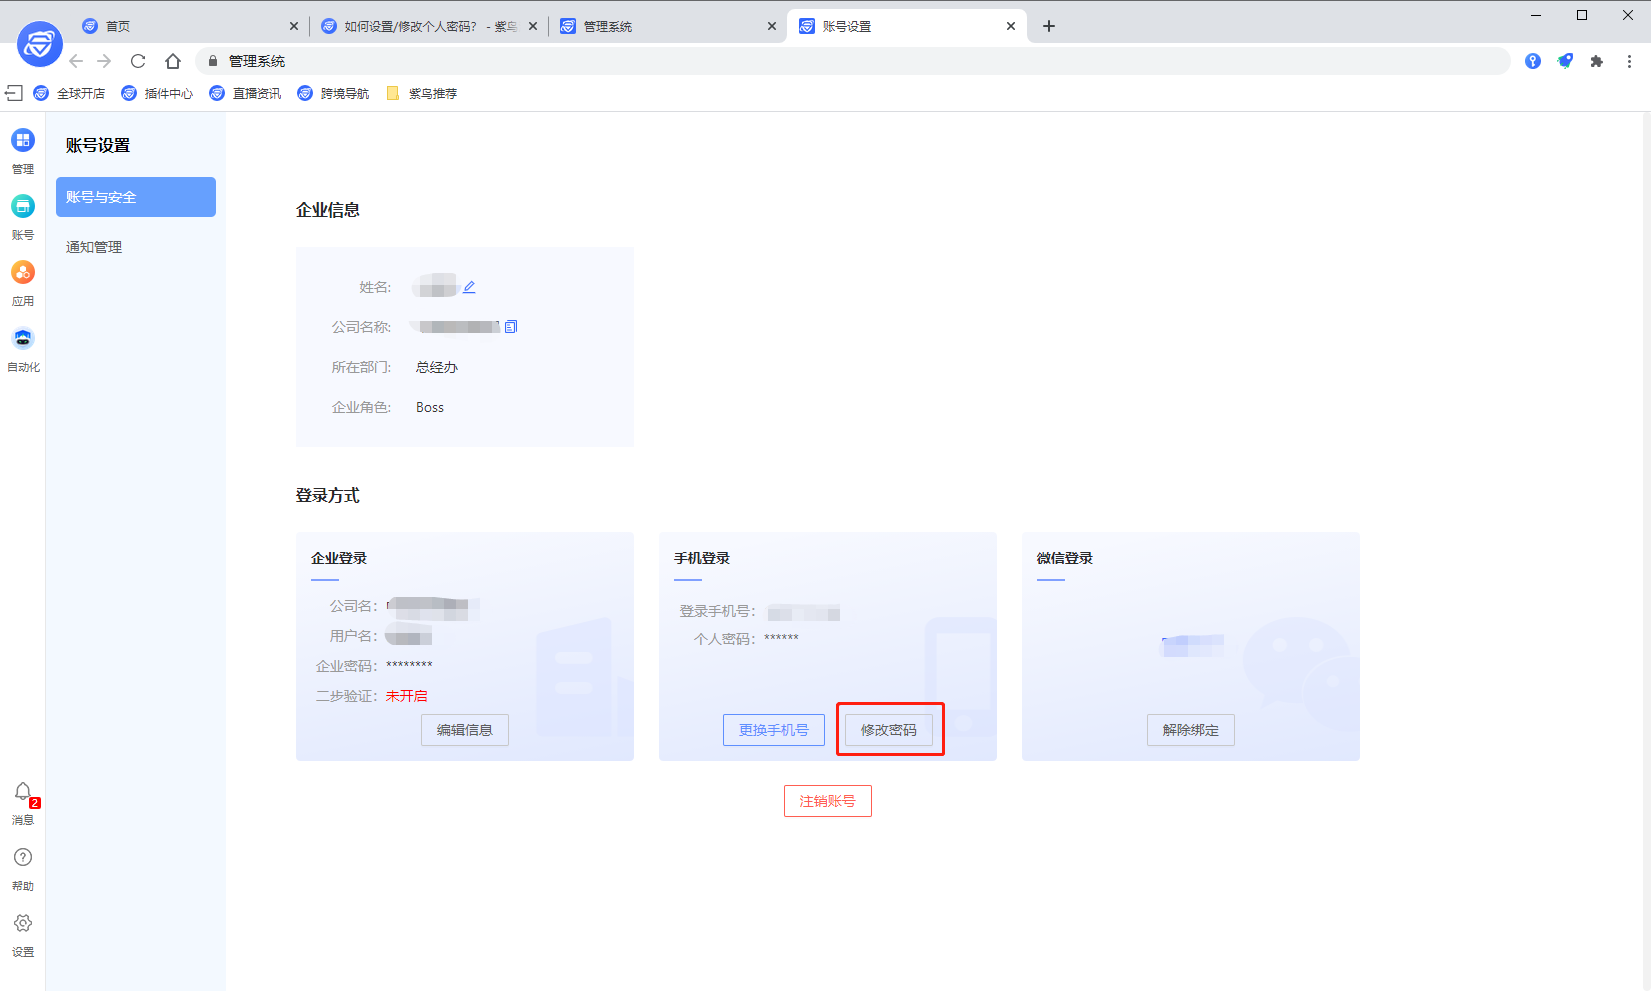The width and height of the screenshot is (1651, 991).
Task: Click the 注销账号 button
Action: [x=827, y=800]
